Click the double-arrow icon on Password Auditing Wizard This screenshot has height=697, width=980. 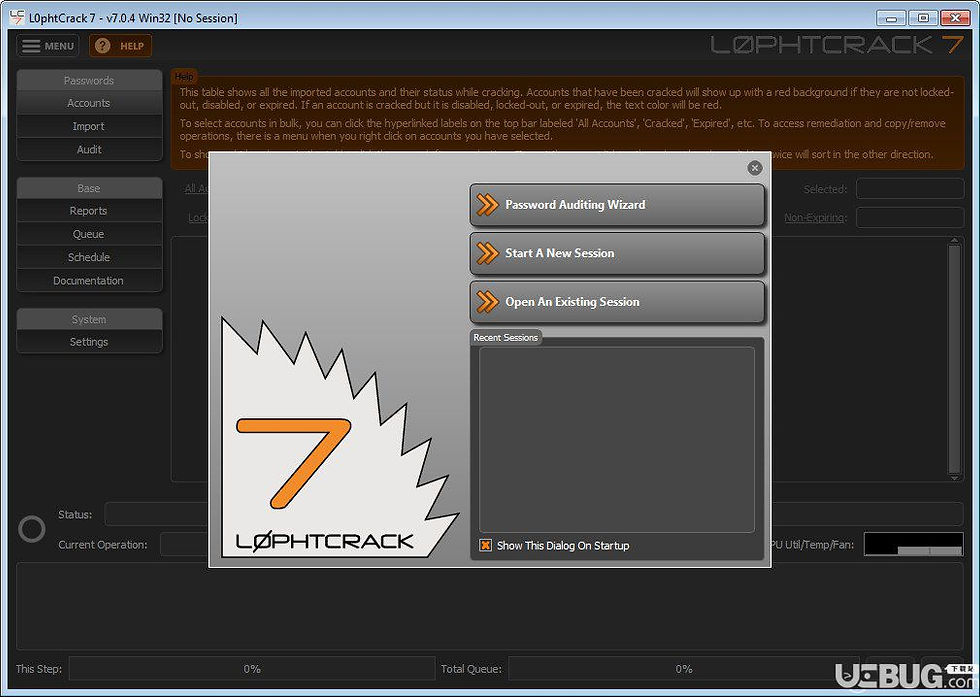(x=487, y=204)
